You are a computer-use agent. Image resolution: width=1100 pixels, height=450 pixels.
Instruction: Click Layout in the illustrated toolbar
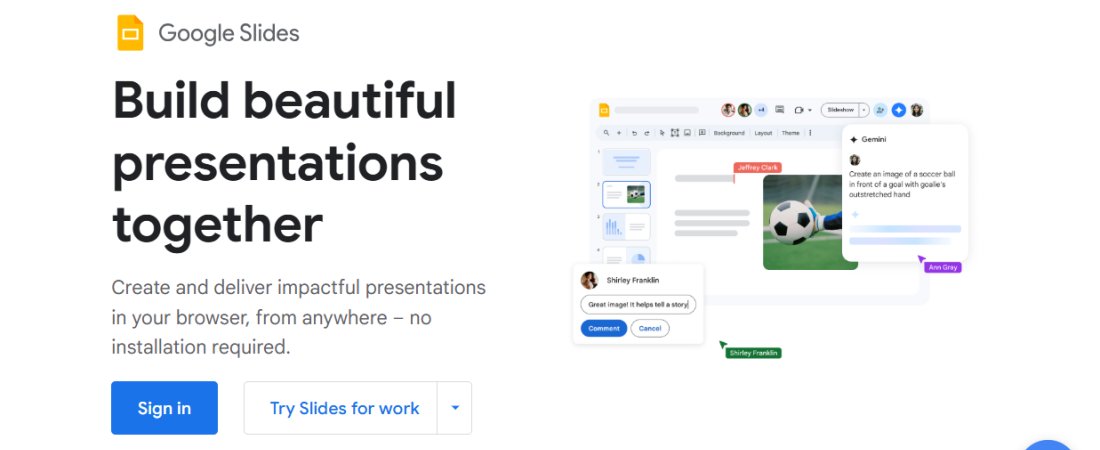coord(763,133)
